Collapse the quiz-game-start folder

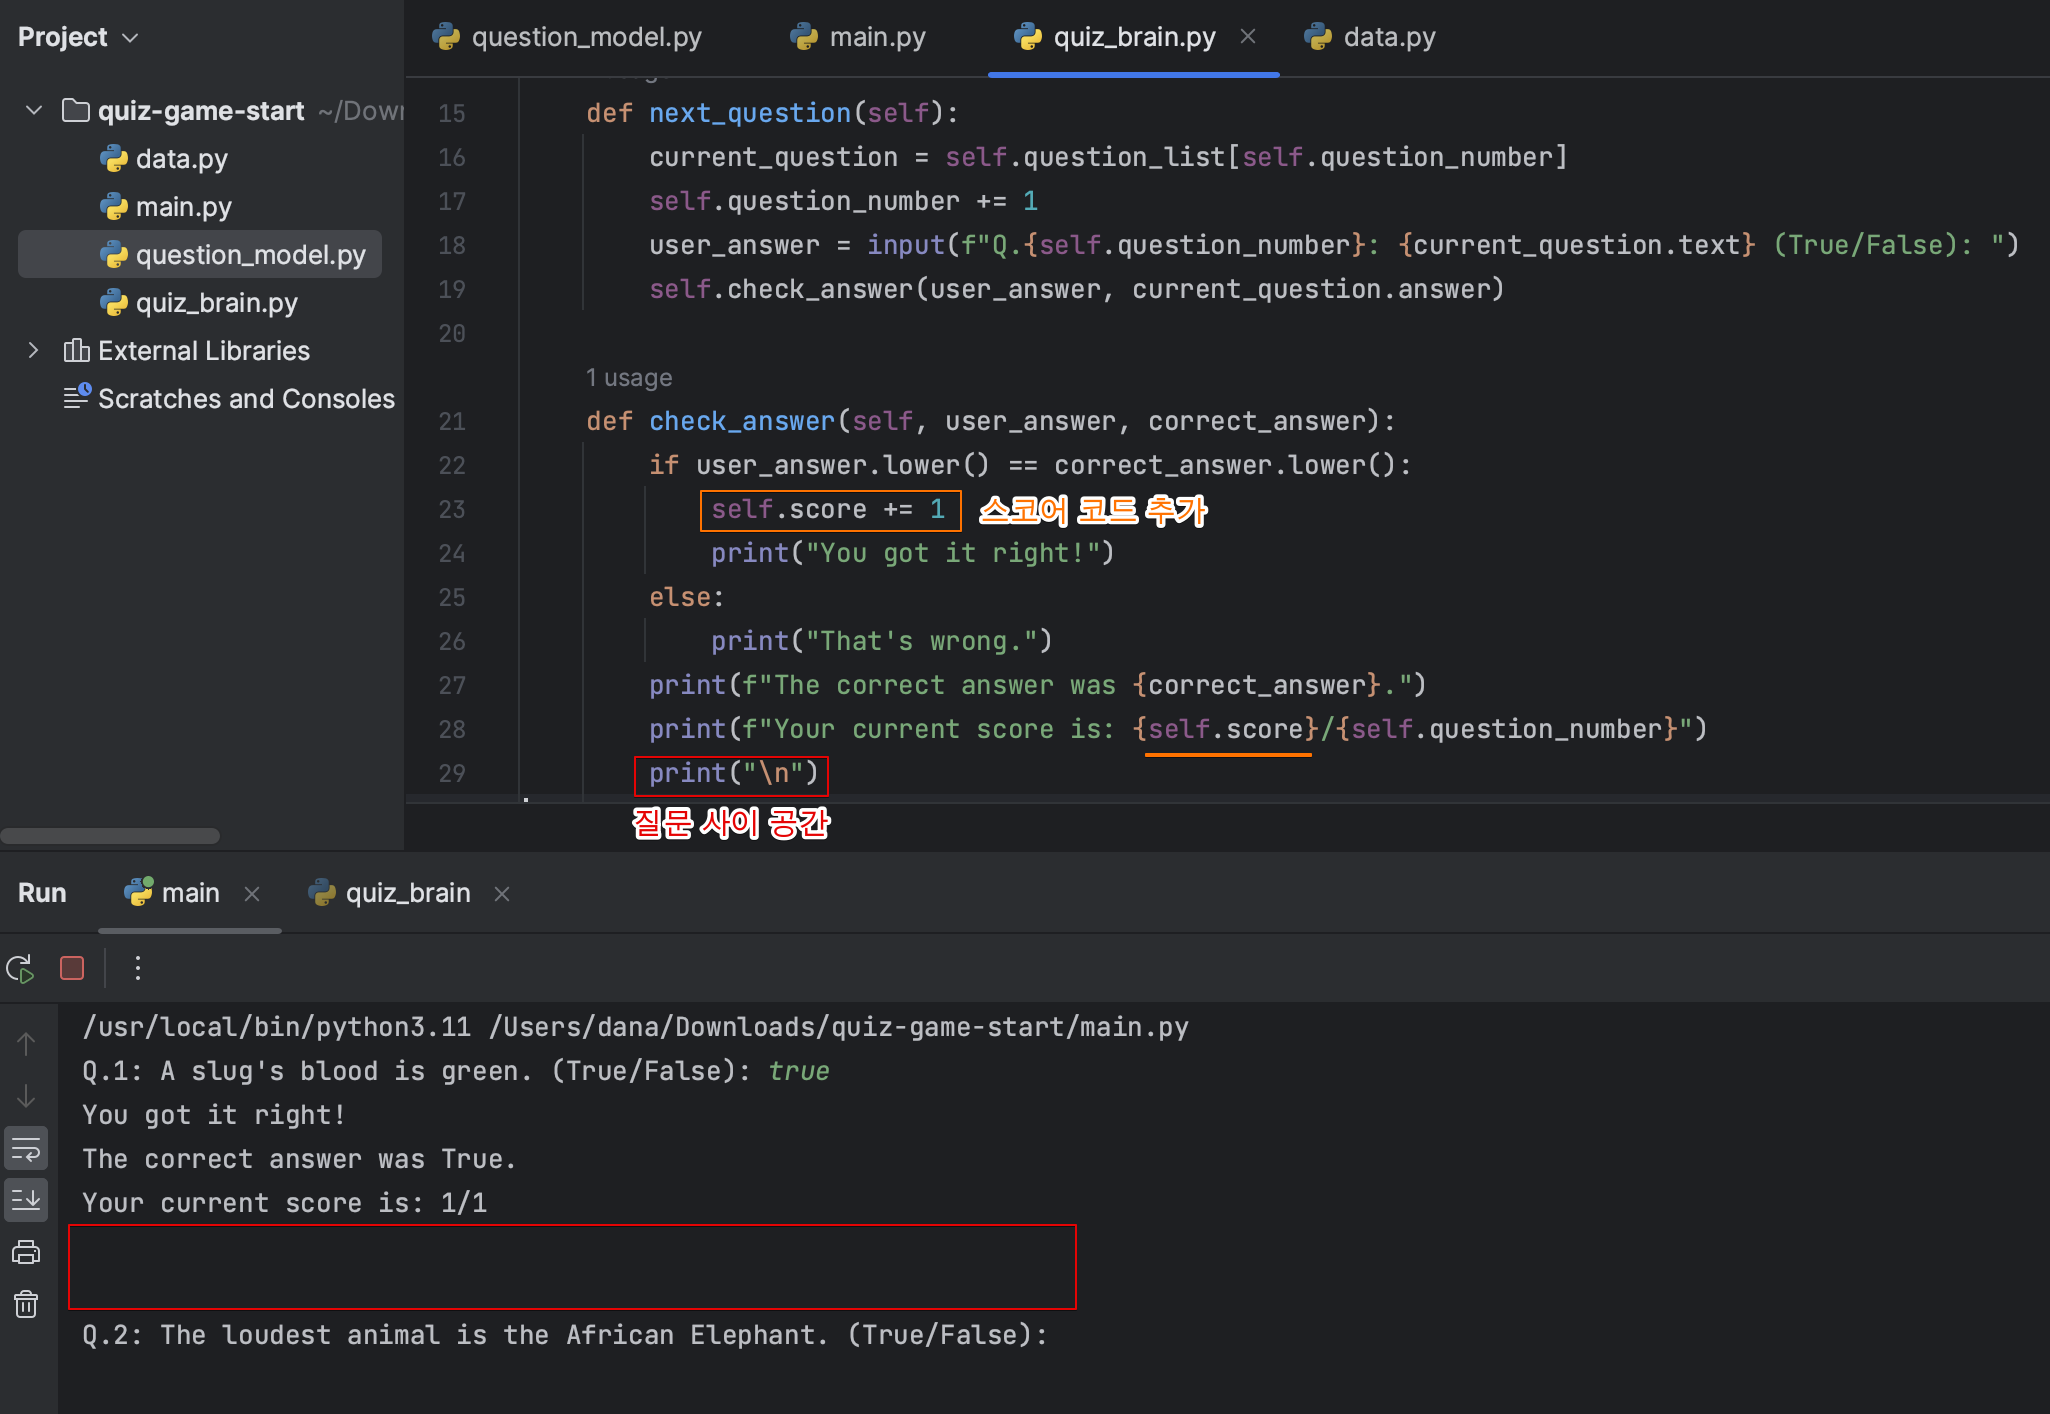pos(34,110)
